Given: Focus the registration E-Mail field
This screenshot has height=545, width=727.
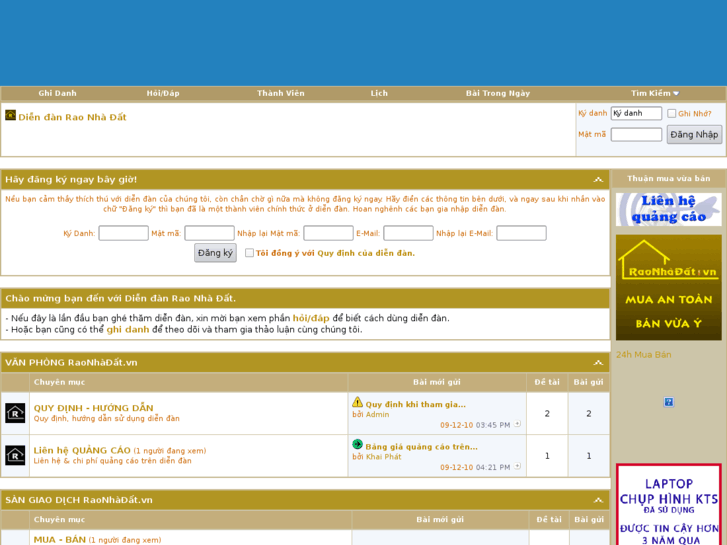Looking at the screenshot, I should 408,233.
